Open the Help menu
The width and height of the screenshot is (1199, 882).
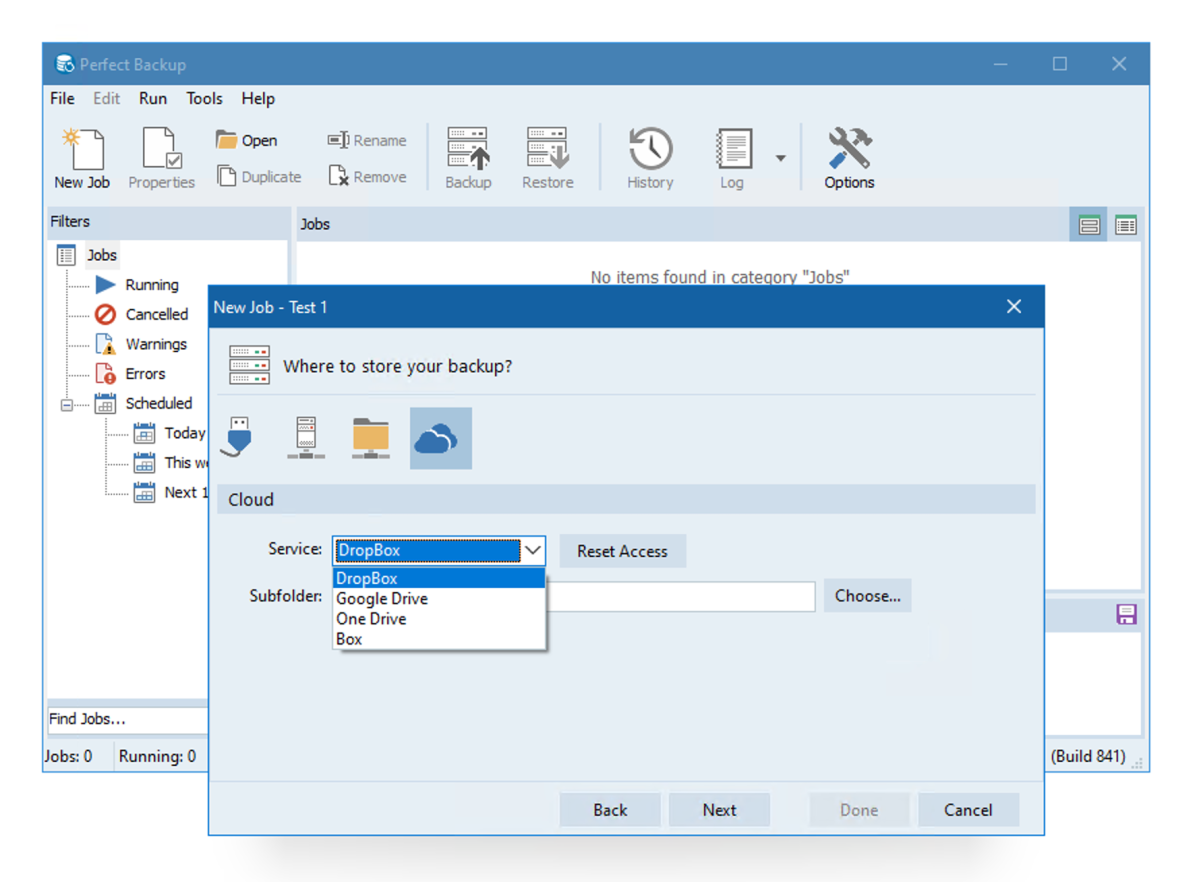tap(258, 99)
